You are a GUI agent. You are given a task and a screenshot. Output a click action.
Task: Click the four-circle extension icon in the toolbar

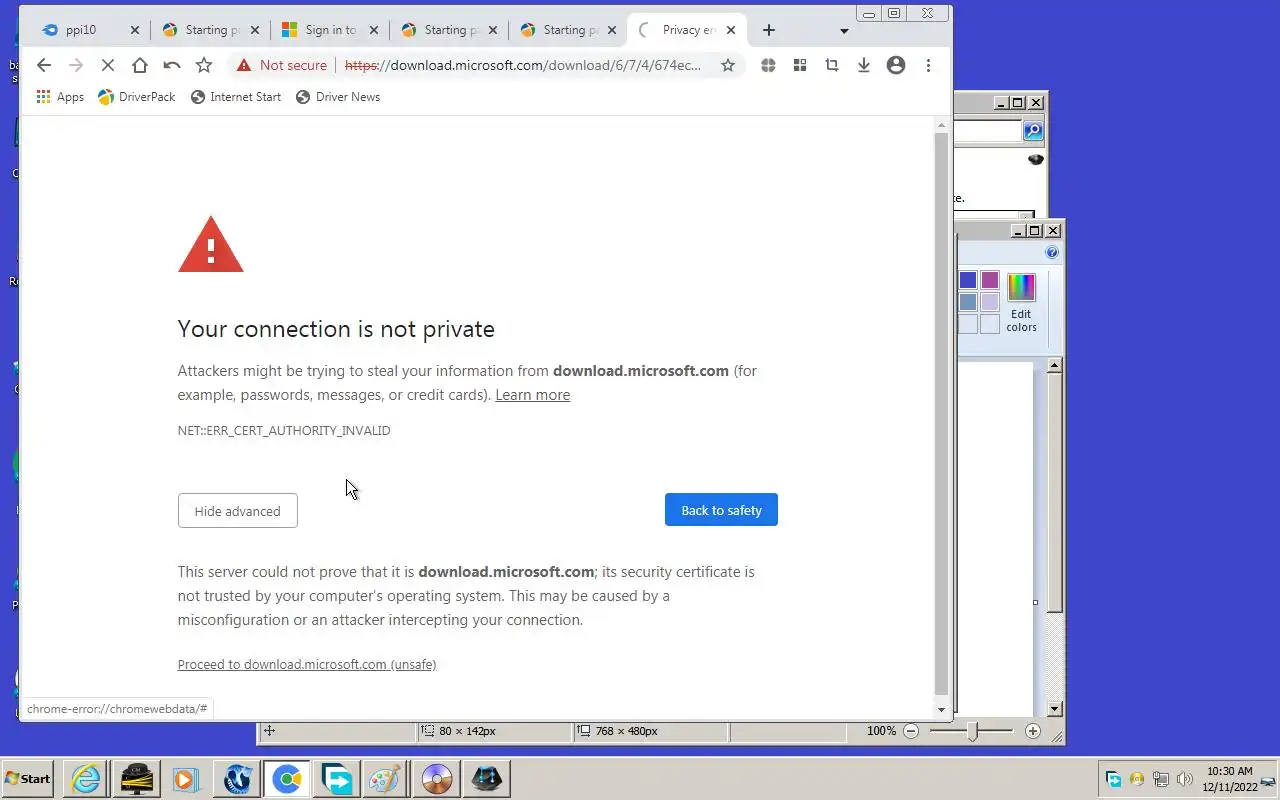click(x=768, y=65)
